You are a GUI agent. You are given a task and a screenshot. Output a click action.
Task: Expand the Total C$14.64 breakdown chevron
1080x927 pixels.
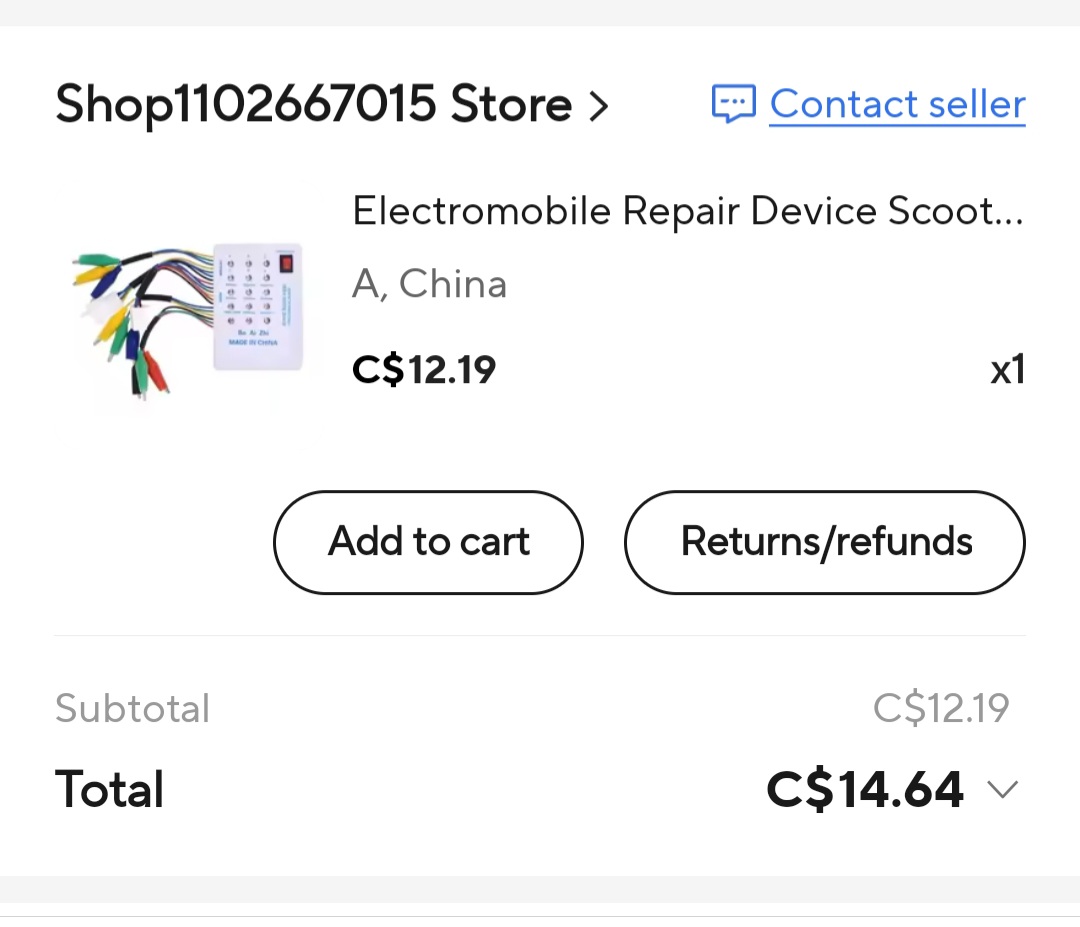pyautogui.click(x=1002, y=790)
